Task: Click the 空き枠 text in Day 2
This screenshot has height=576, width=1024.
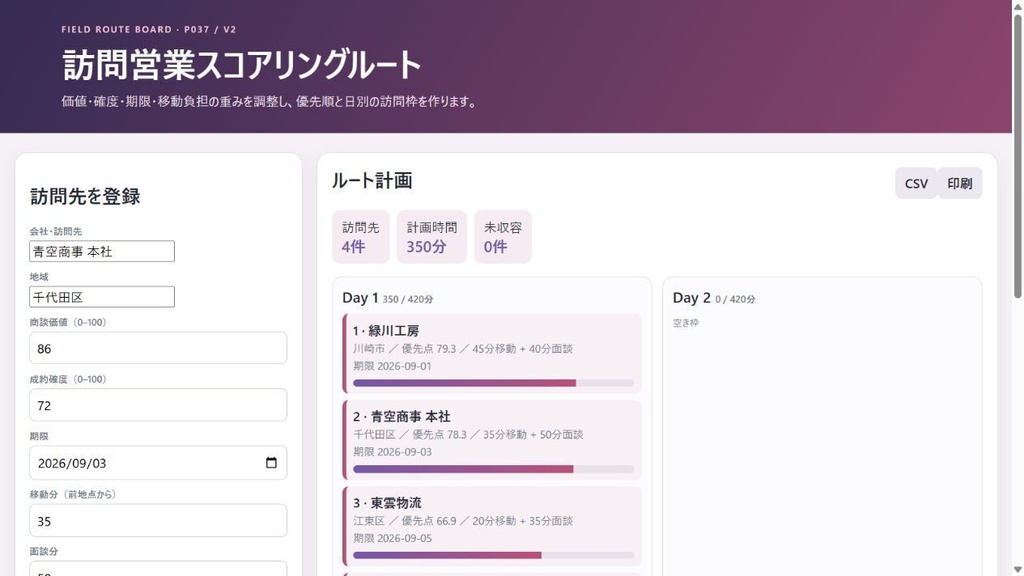Action: pos(686,323)
